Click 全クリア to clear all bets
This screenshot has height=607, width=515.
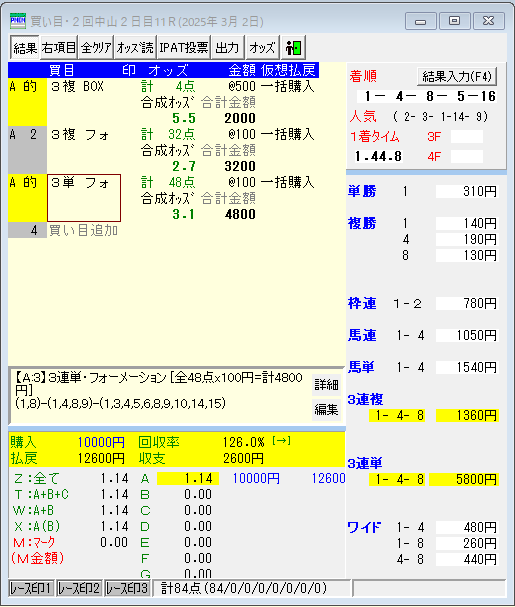coord(96,48)
